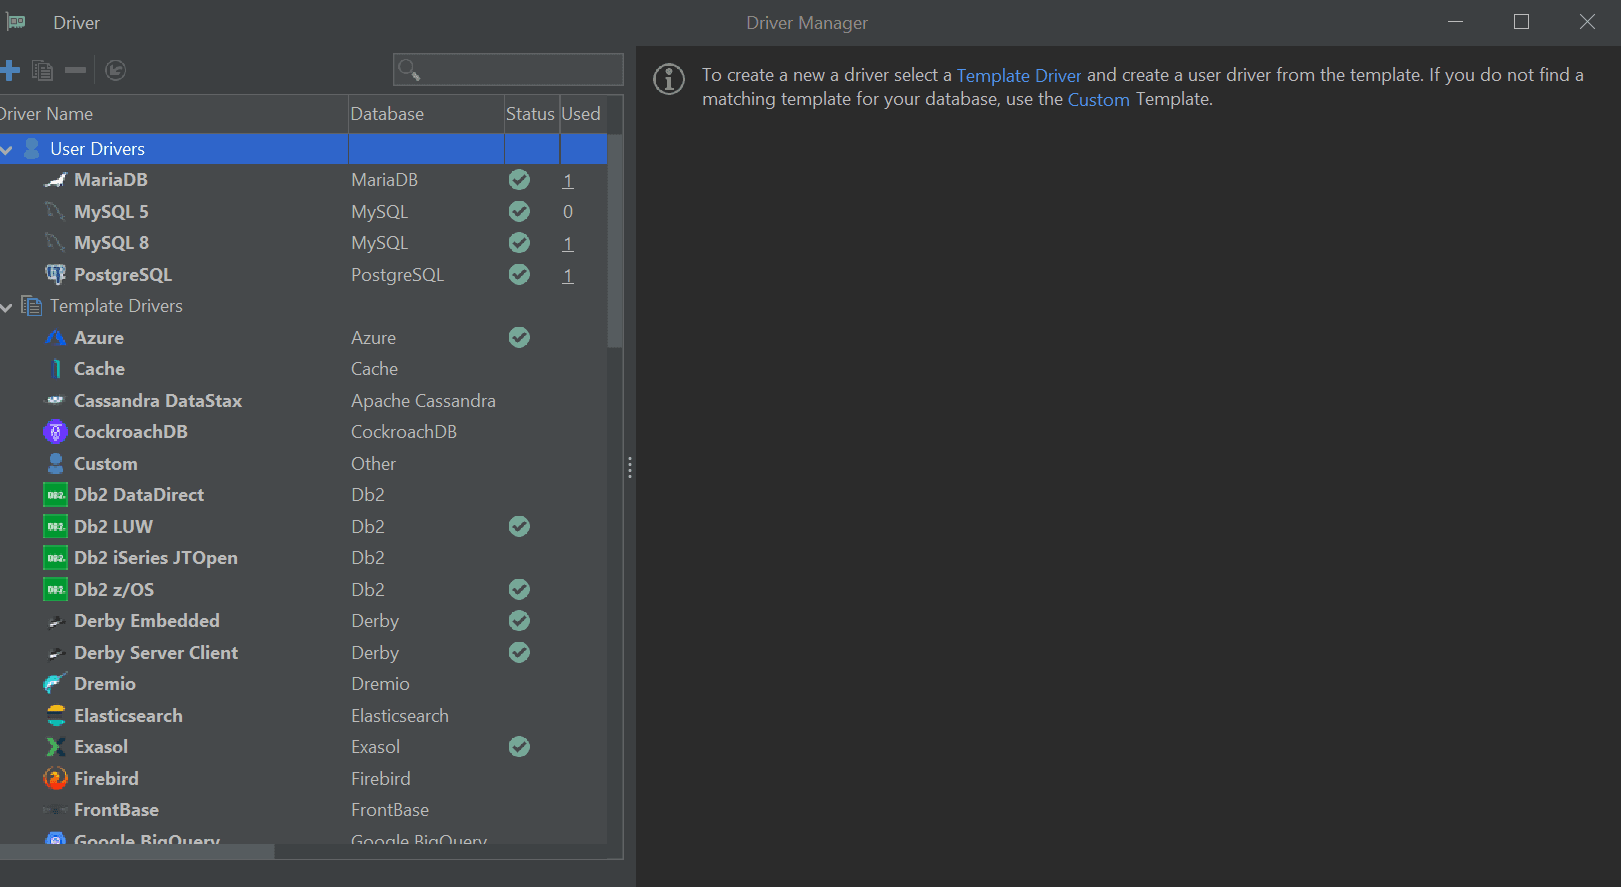Sort by the Status column header

point(530,114)
